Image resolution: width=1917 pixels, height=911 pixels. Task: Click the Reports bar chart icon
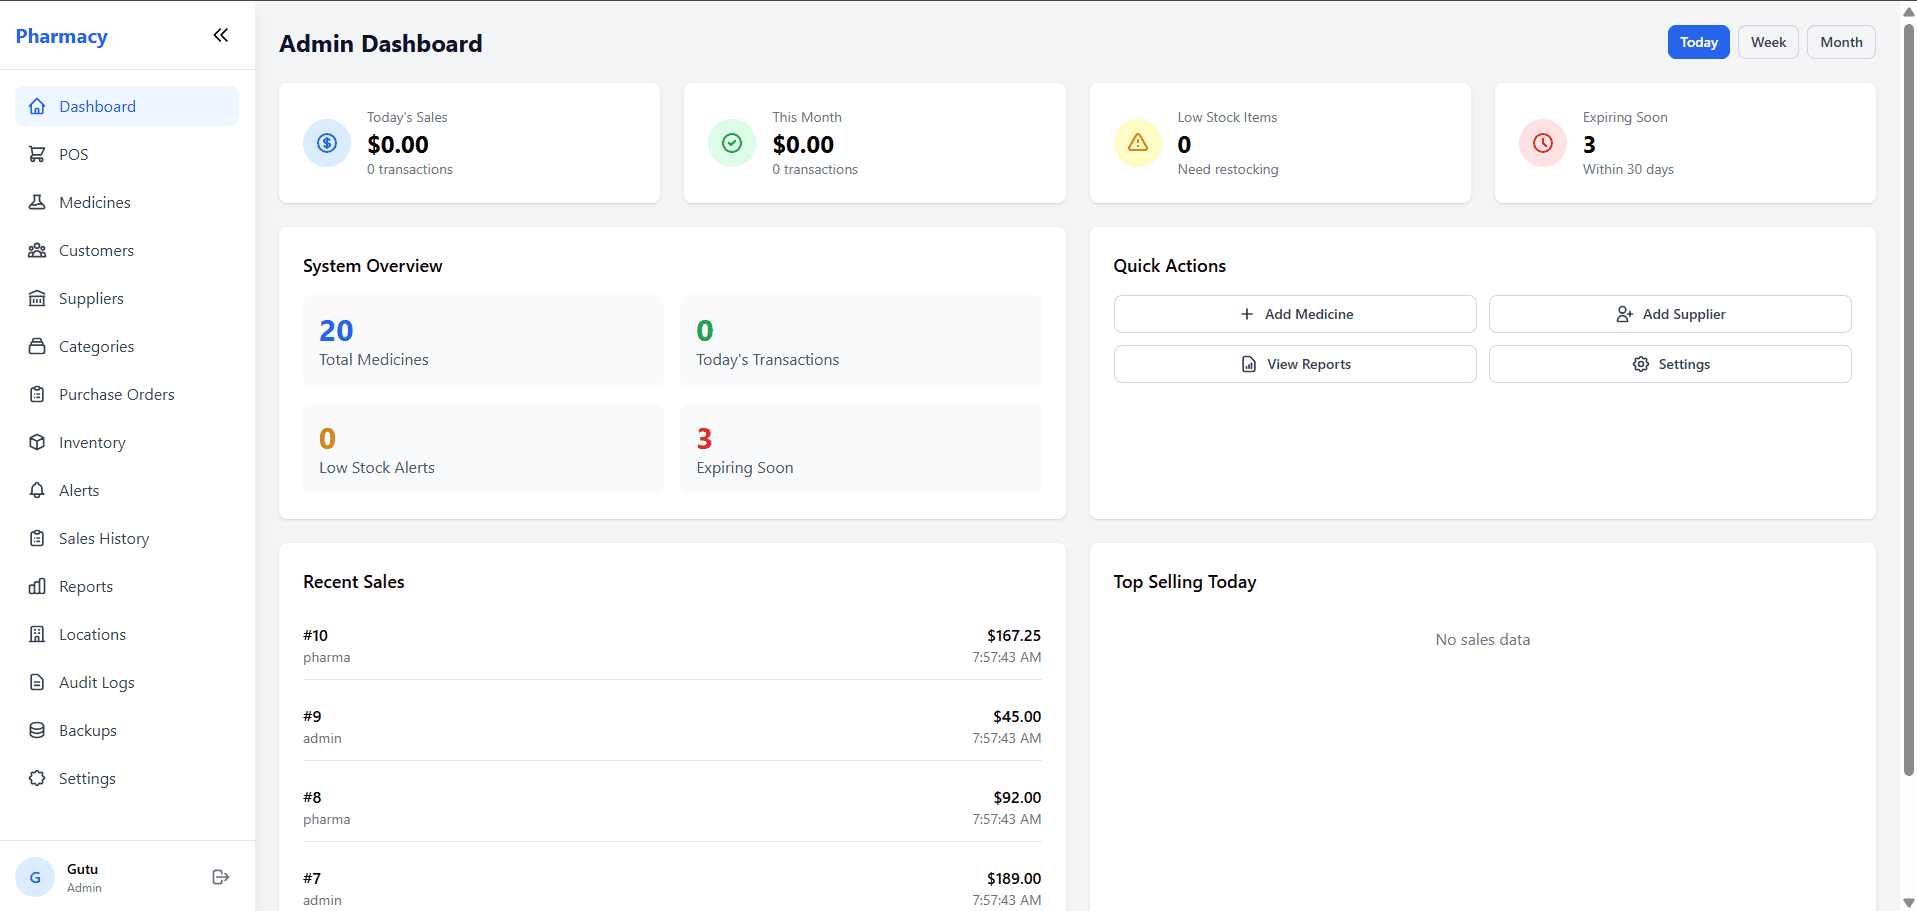coord(37,586)
